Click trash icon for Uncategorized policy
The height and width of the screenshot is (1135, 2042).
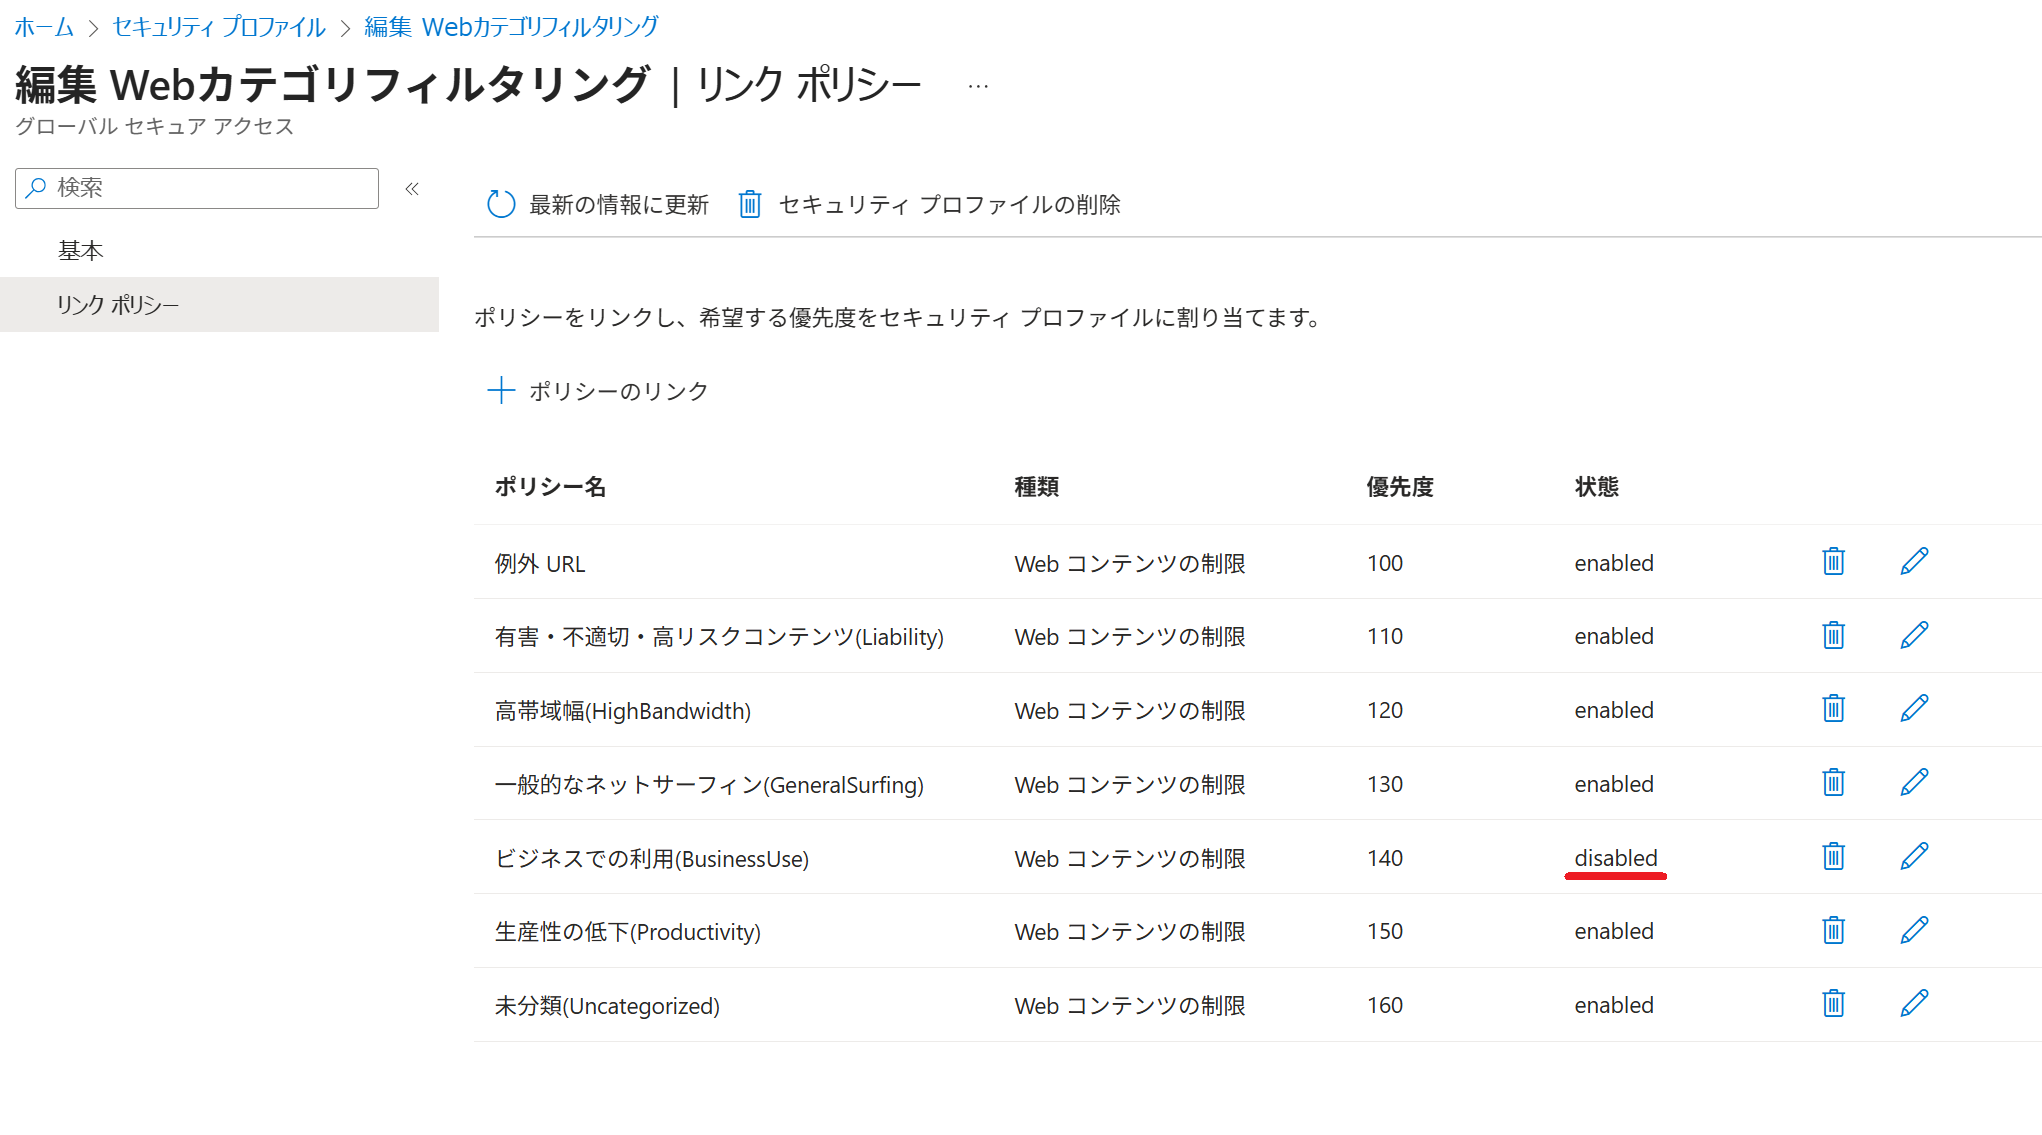[1833, 1004]
